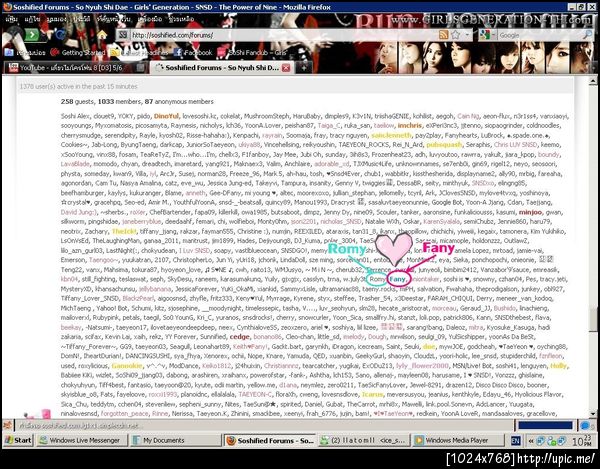
Task: Click the blue chat icon in the status bar
Action: click(x=585, y=425)
